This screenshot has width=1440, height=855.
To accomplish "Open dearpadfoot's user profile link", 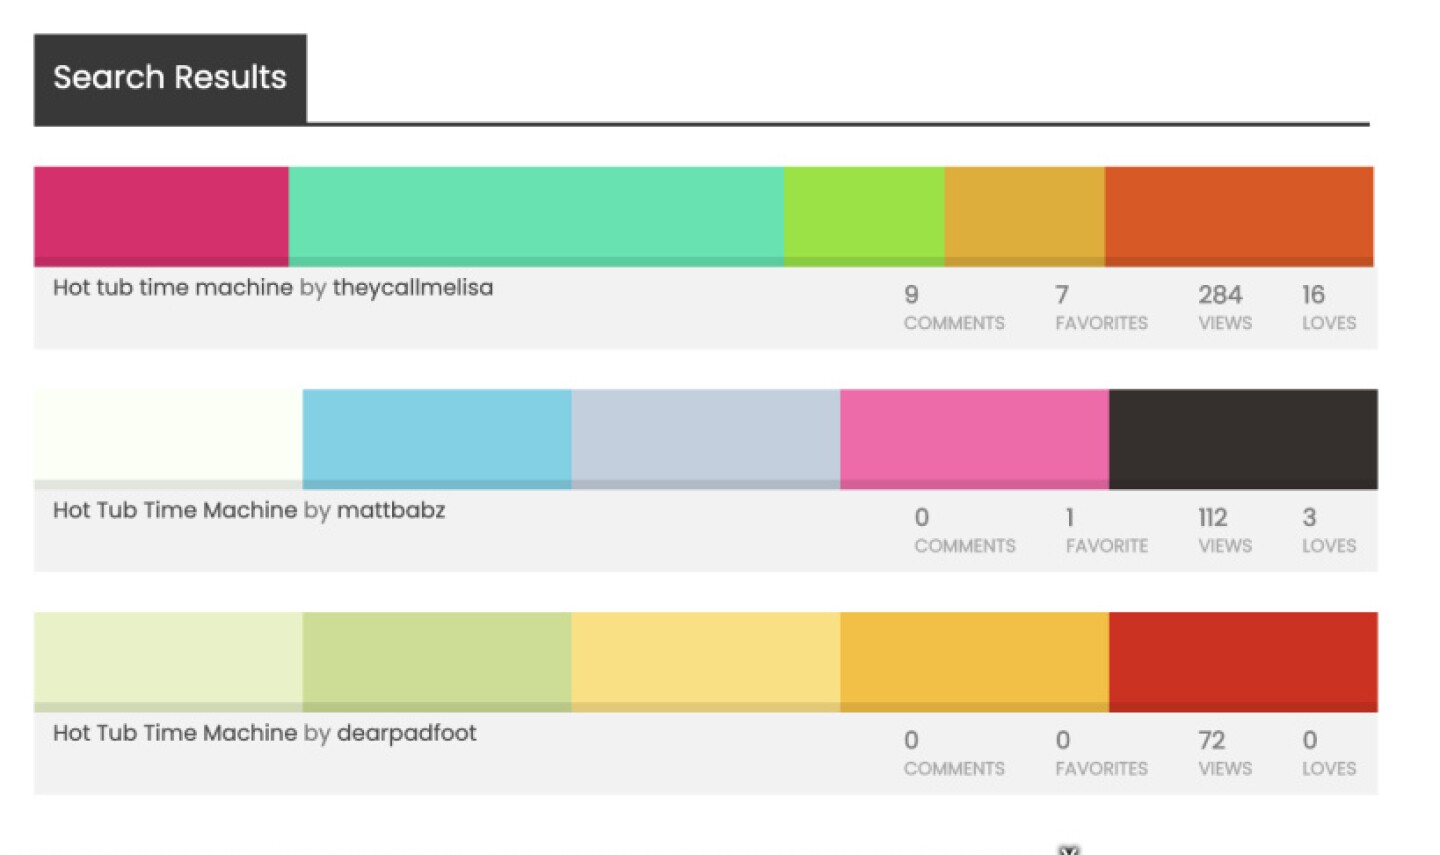I will (406, 734).
